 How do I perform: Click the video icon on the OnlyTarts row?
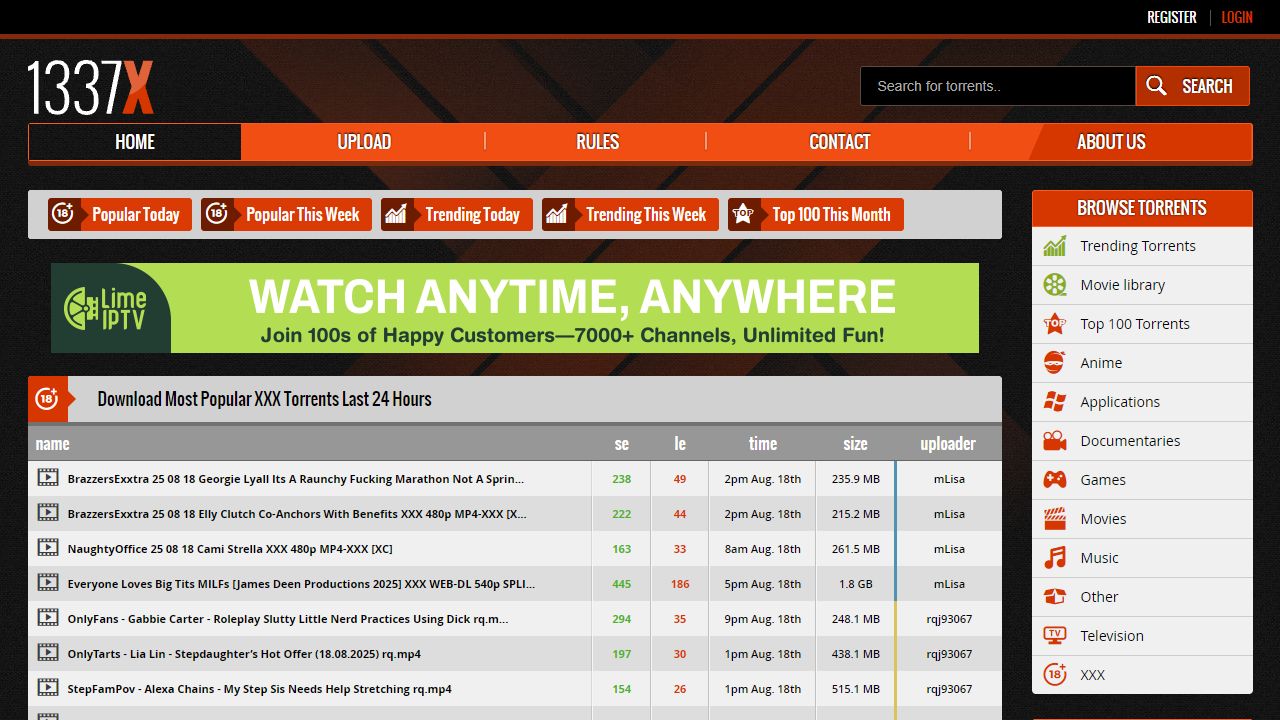click(48, 653)
